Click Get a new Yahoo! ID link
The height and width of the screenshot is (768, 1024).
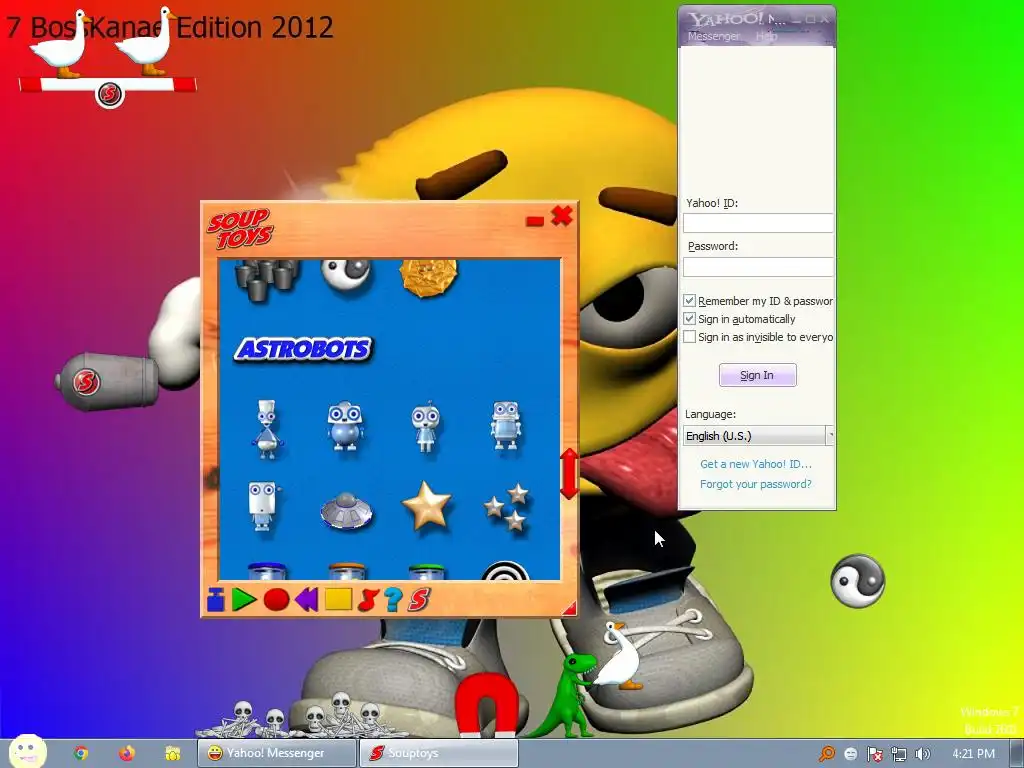756,464
